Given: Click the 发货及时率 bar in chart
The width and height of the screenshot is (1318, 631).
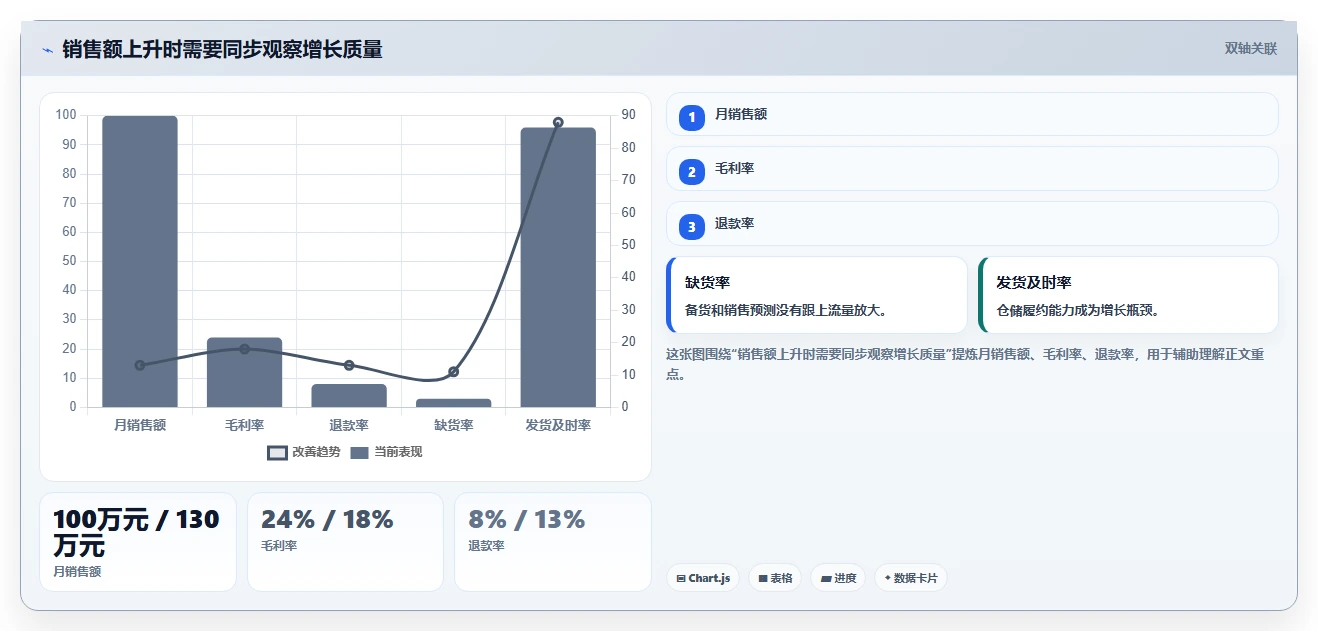Looking at the screenshot, I should tap(558, 267).
